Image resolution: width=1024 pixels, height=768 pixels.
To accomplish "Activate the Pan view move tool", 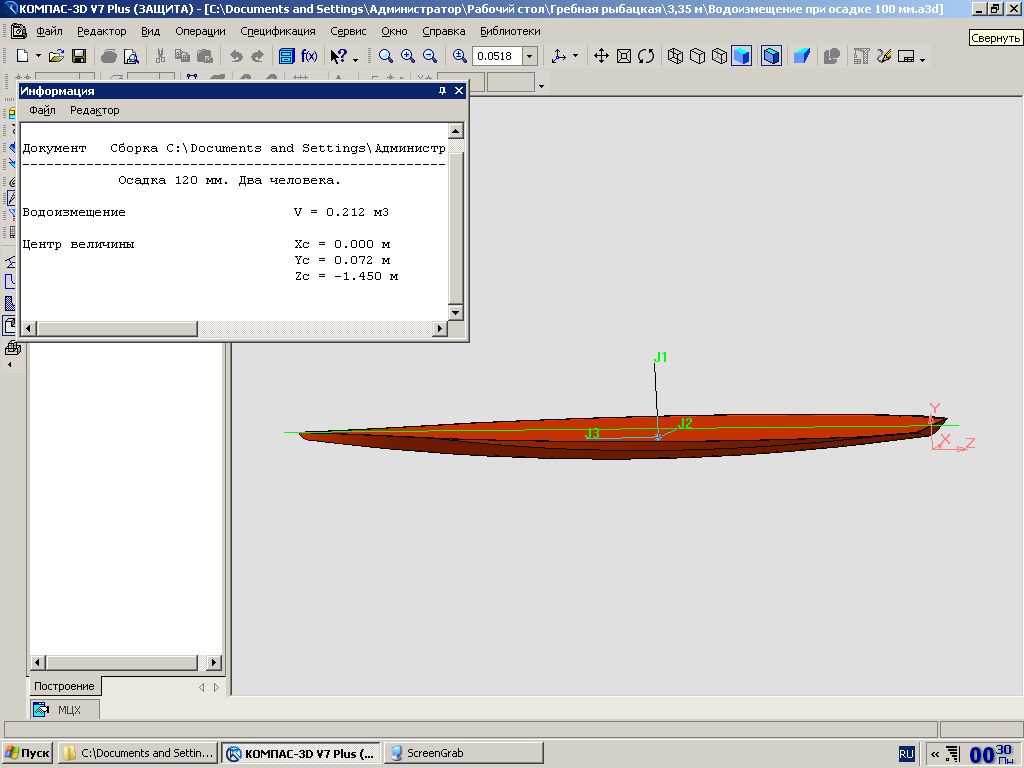I will pyautogui.click(x=601, y=57).
